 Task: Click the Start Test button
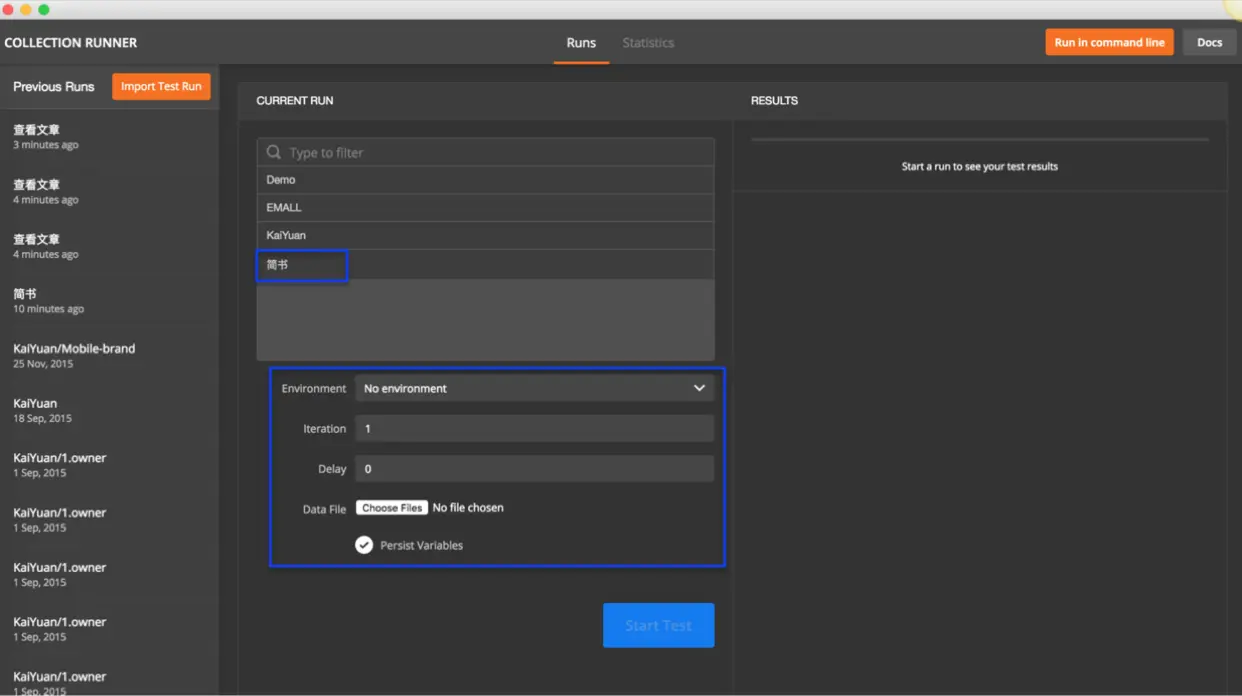[x=658, y=625]
